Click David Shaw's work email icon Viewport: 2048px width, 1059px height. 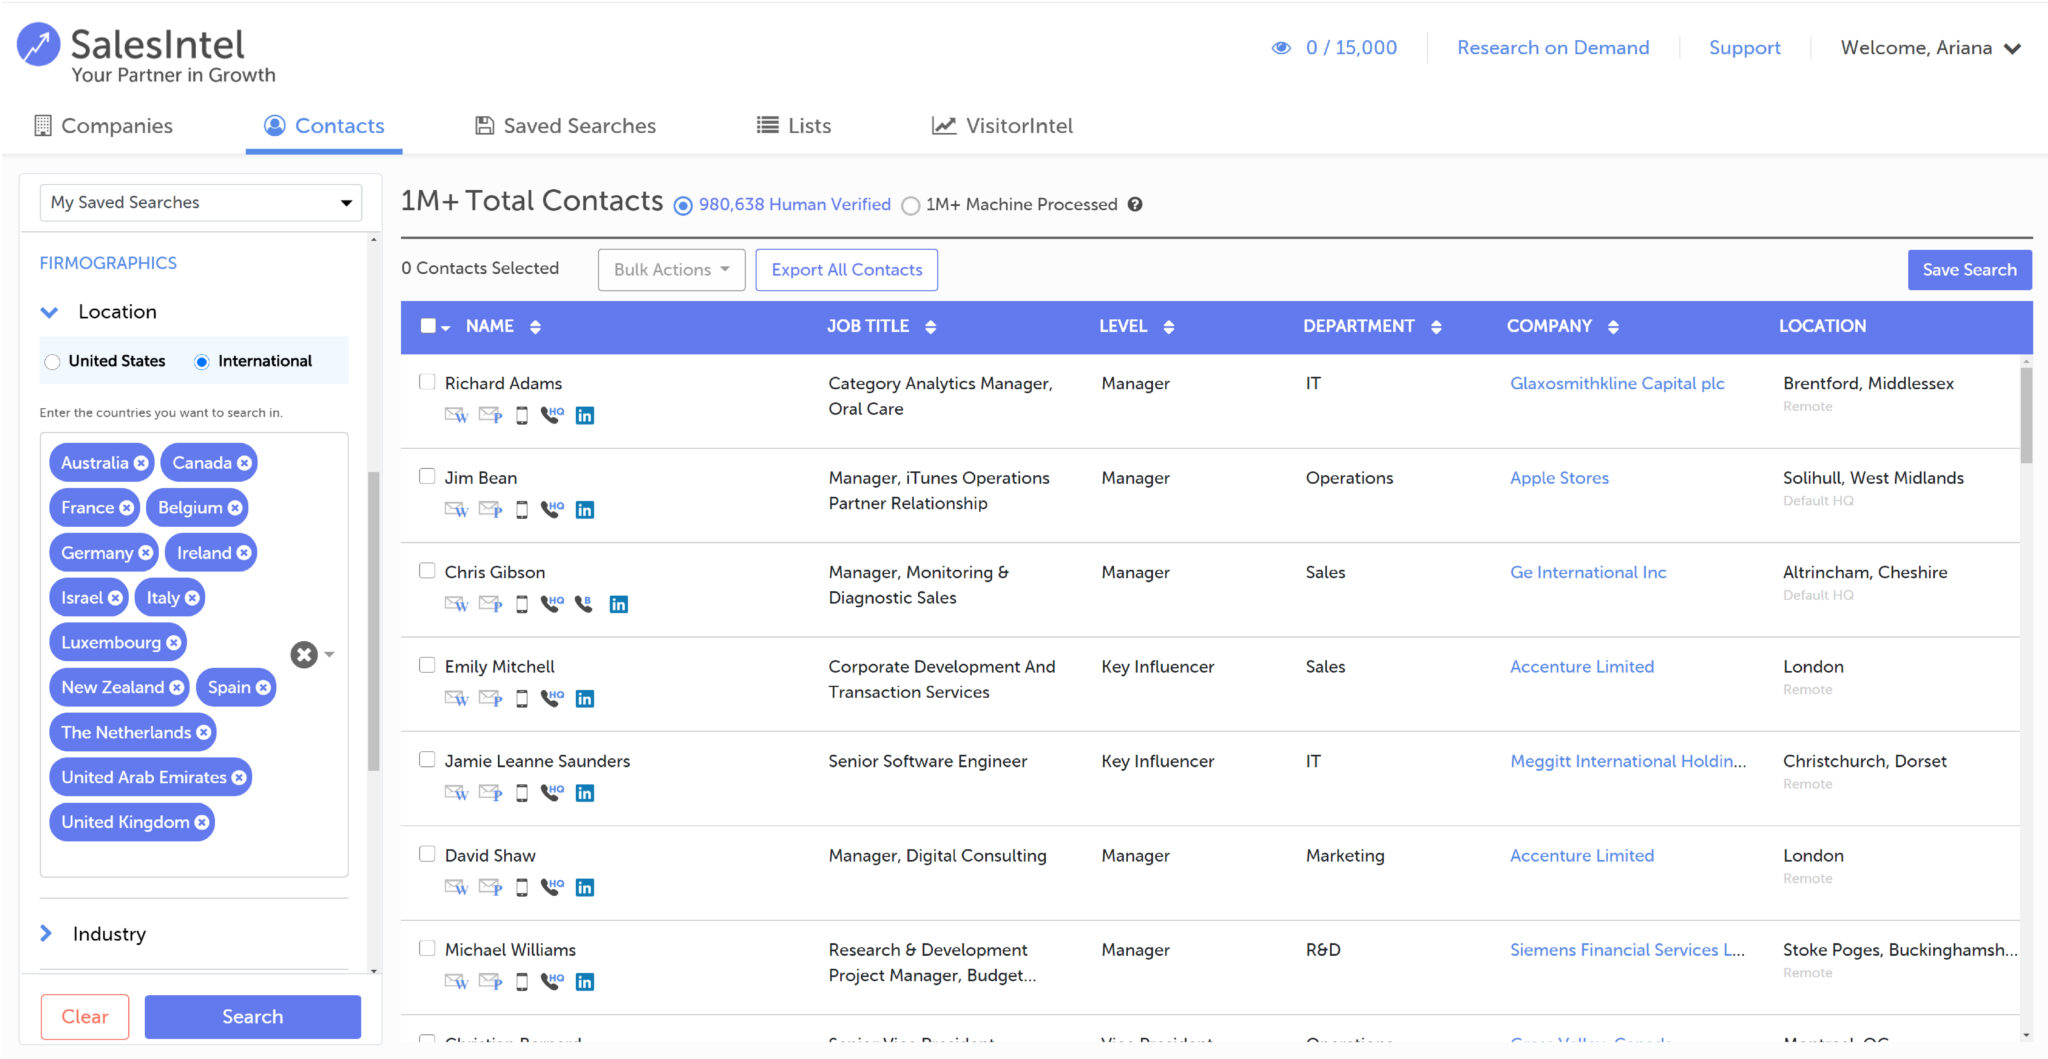[x=456, y=887]
